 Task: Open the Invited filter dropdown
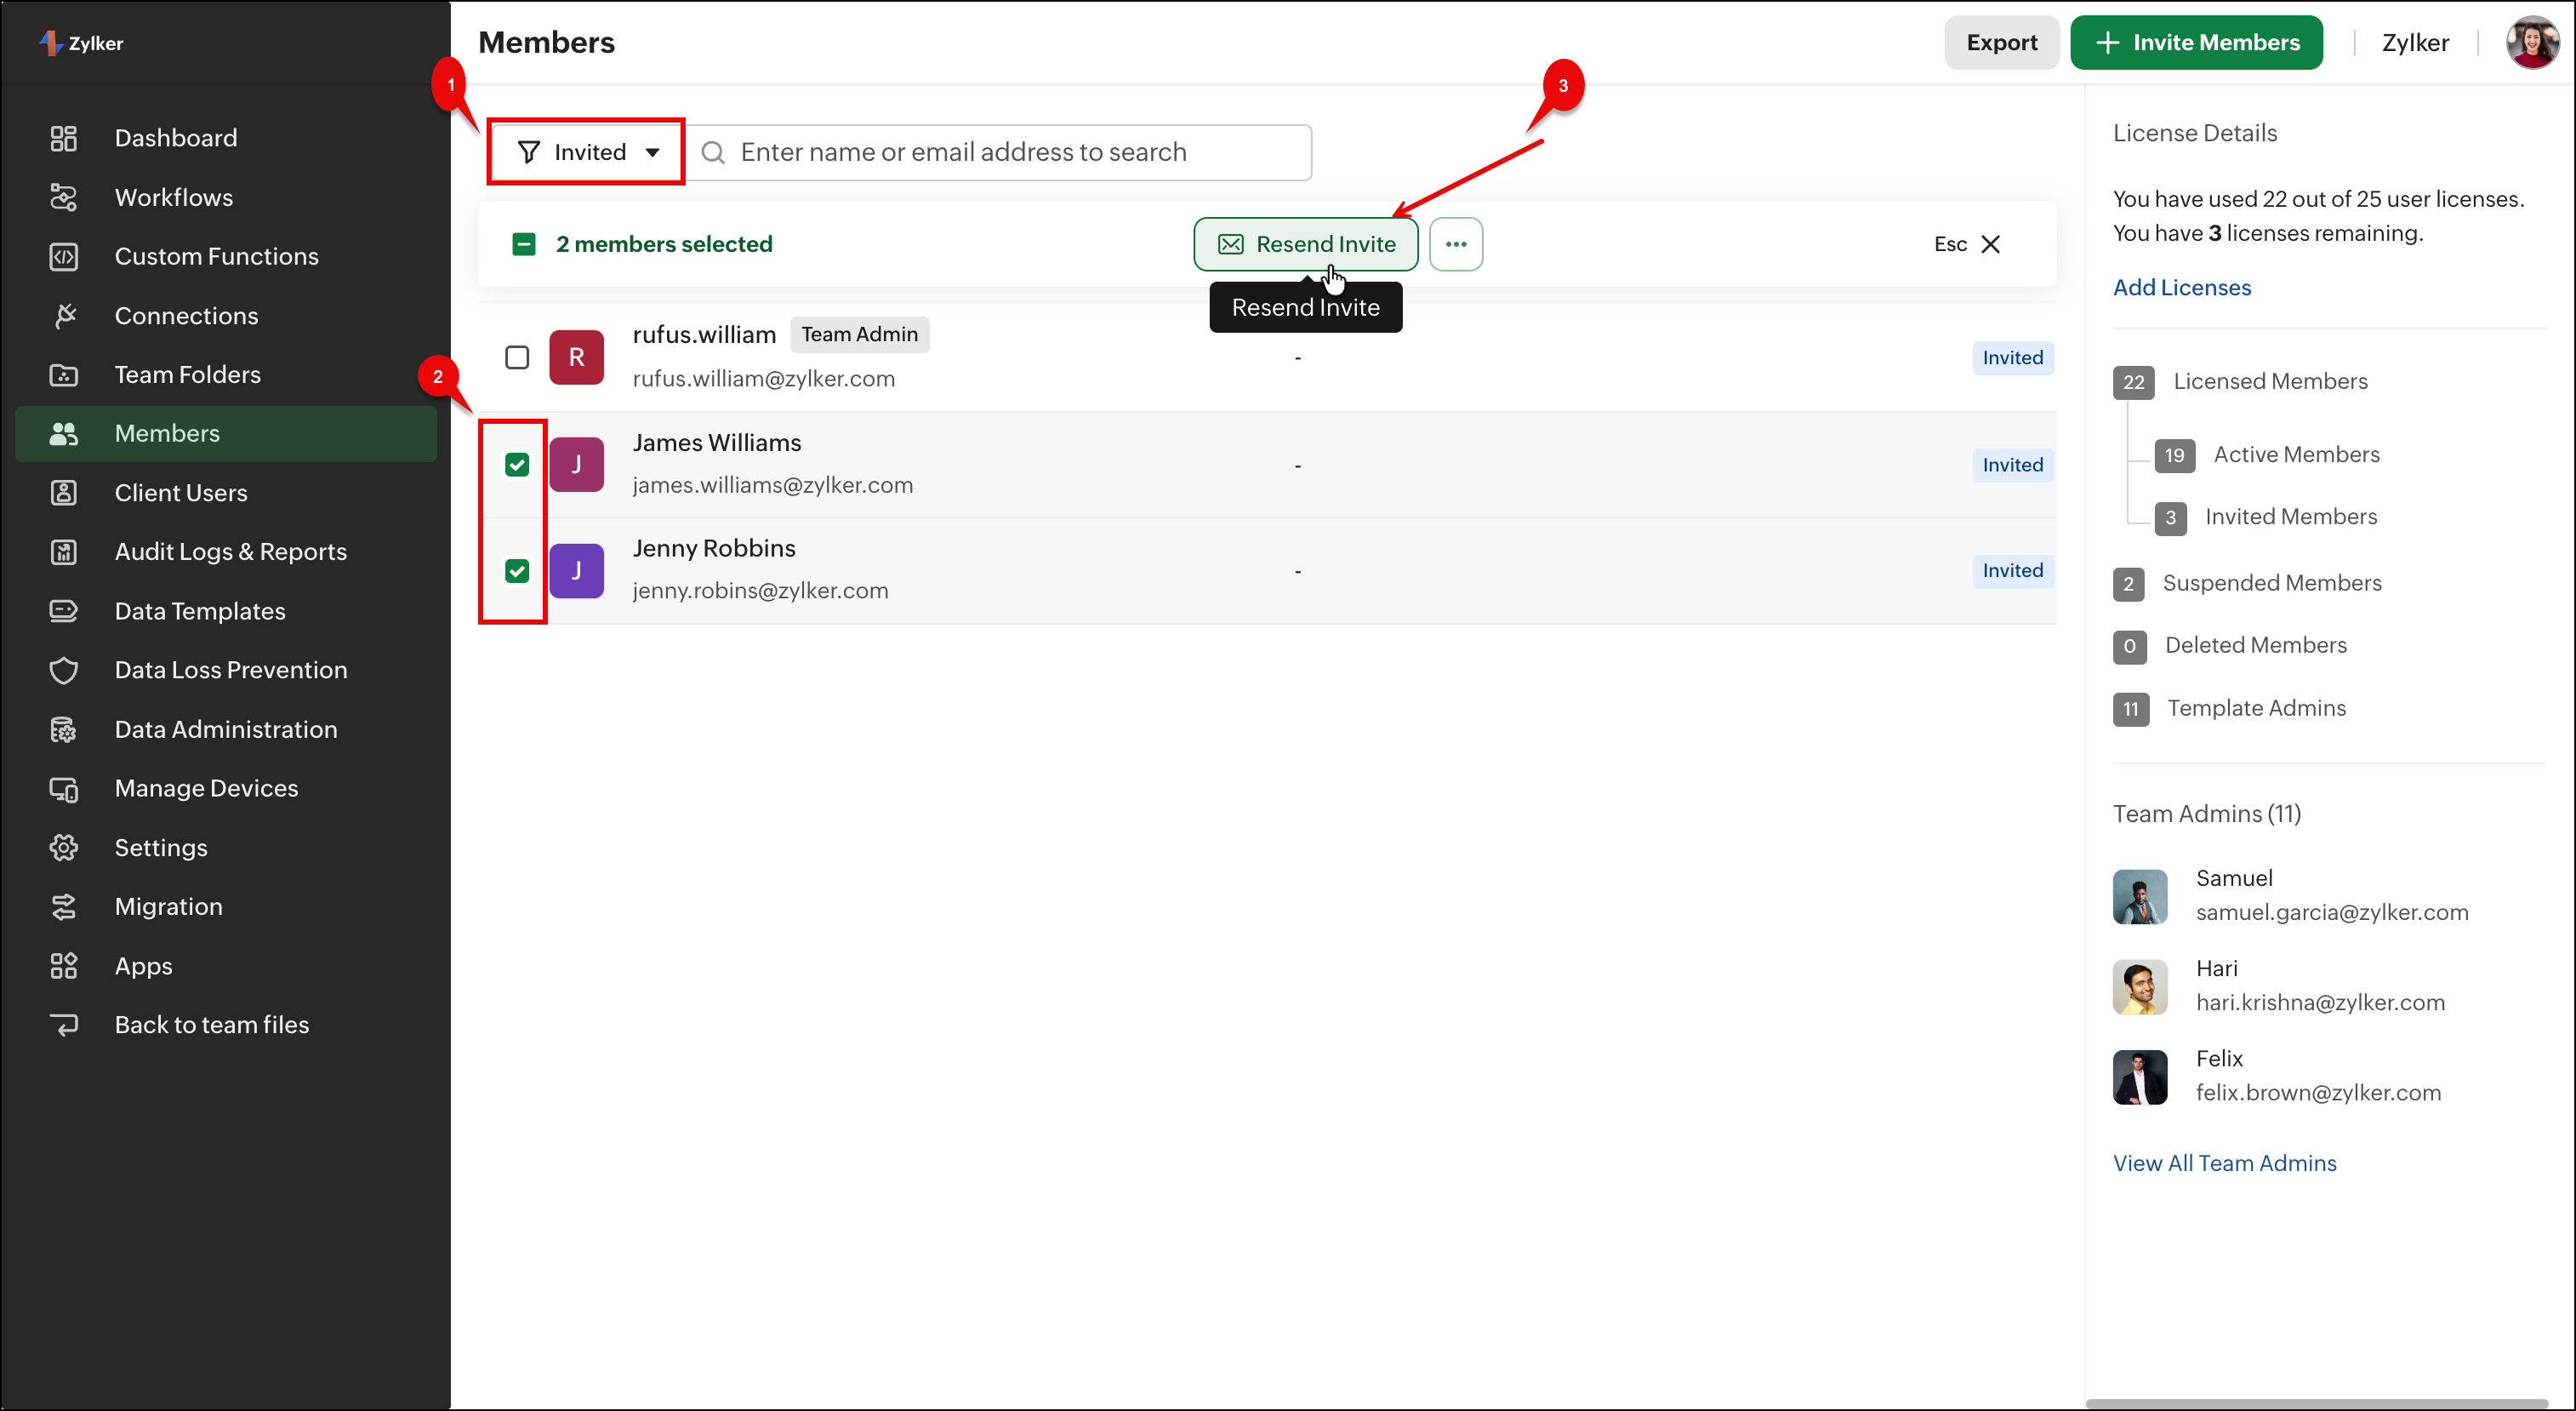pos(587,152)
